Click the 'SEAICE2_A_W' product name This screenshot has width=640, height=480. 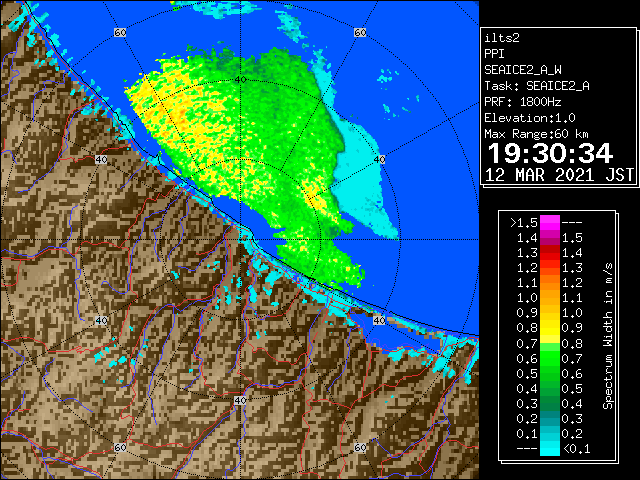click(x=523, y=70)
